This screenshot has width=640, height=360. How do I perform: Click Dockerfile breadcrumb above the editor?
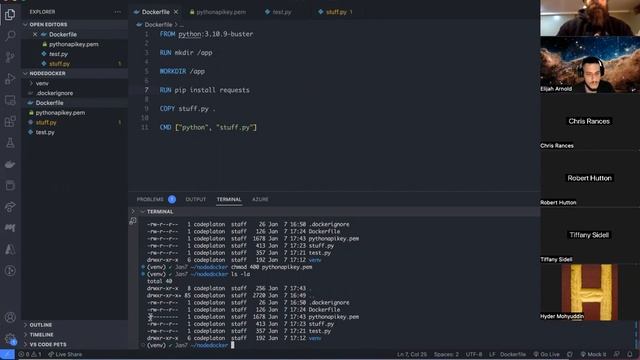pos(158,24)
